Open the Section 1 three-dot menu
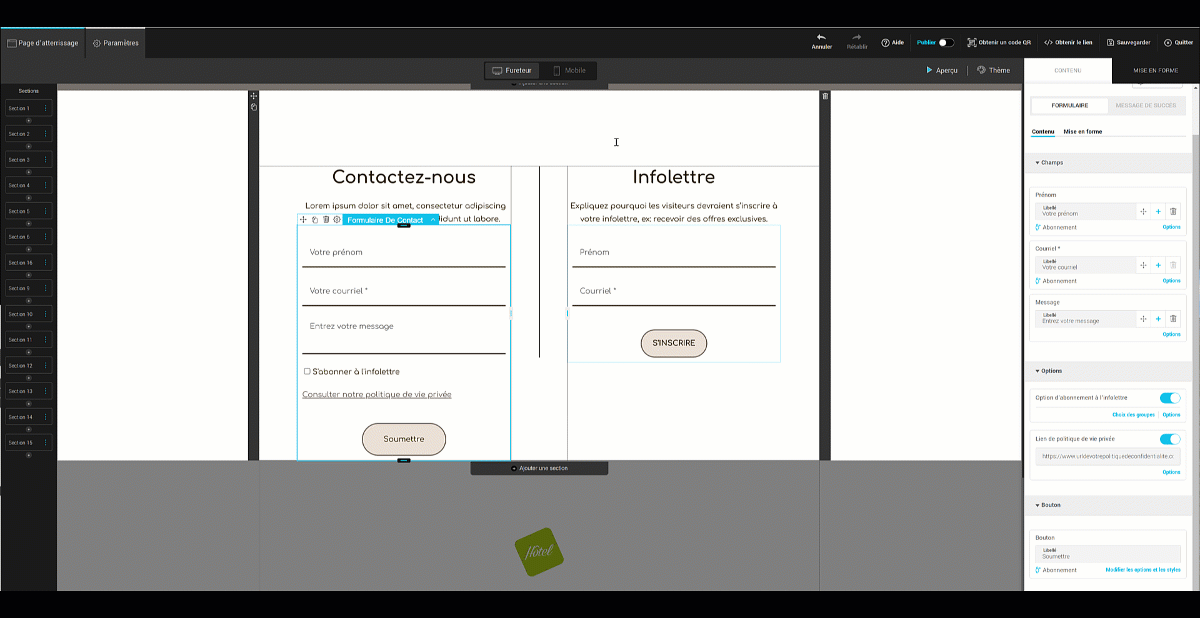Image resolution: width=1200 pixels, height=618 pixels. (45, 108)
